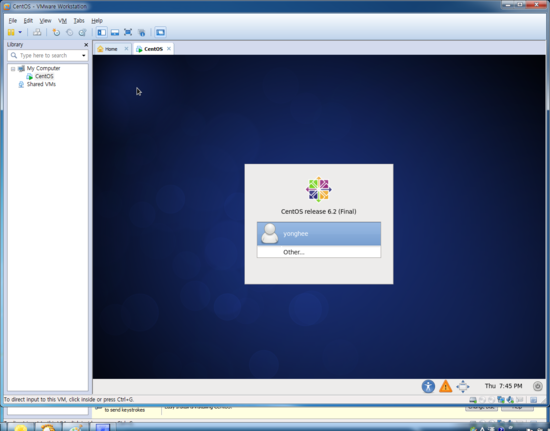
Task: Click the Unity mode toolbar icon
Action: [141, 33]
